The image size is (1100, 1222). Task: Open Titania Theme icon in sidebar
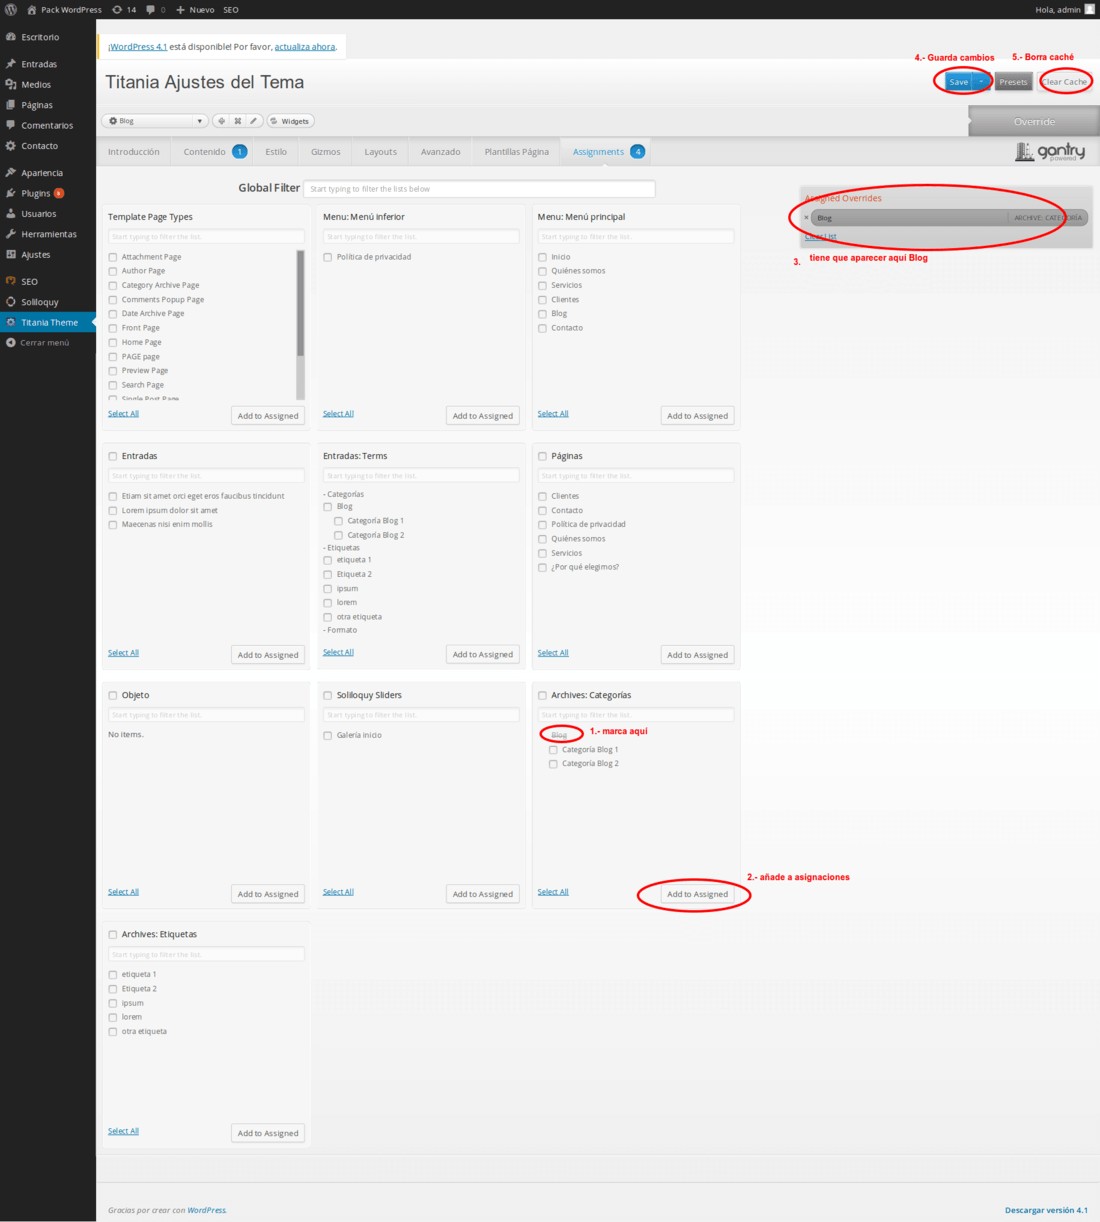tap(11, 322)
